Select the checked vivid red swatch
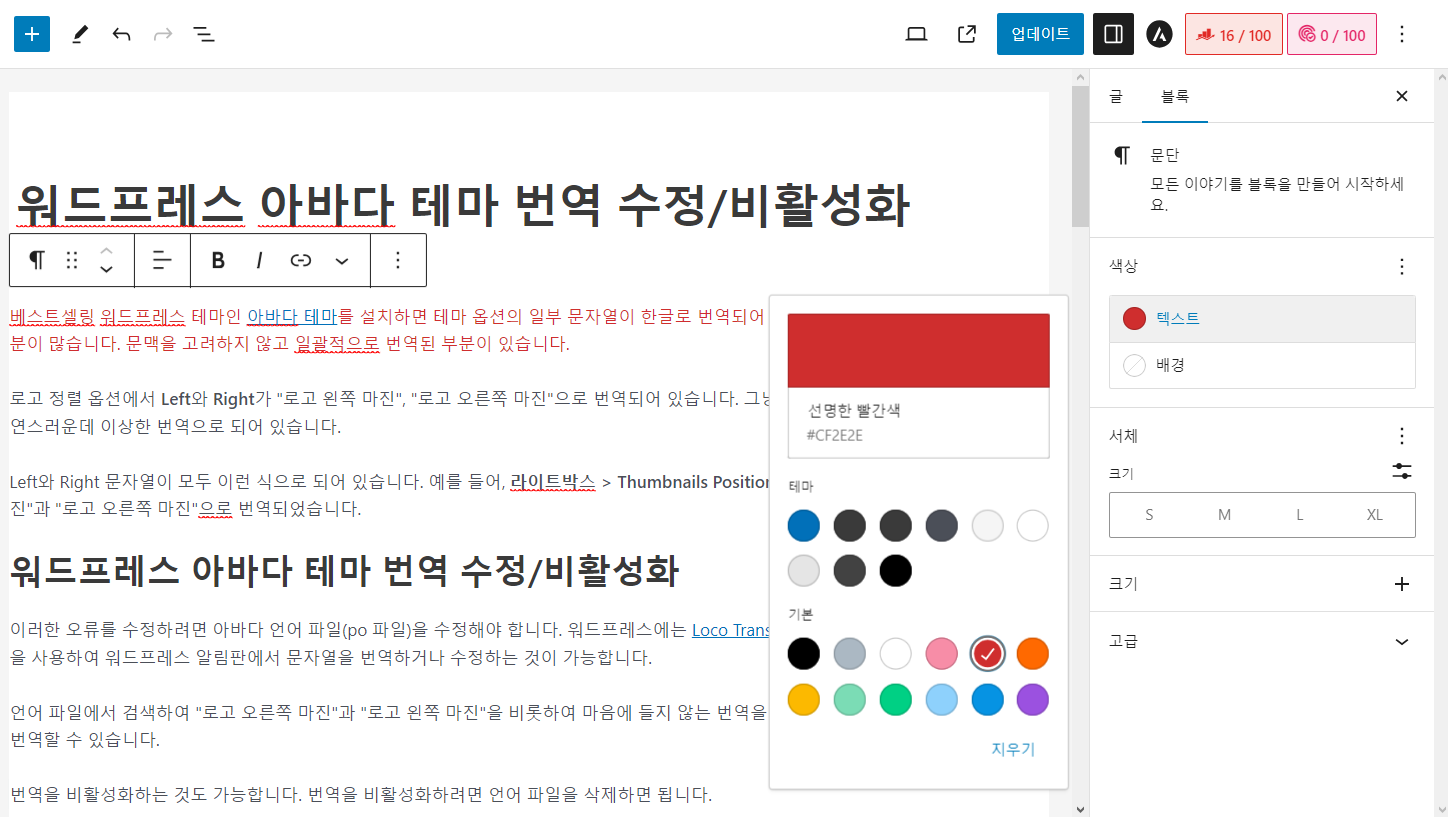 tap(987, 654)
